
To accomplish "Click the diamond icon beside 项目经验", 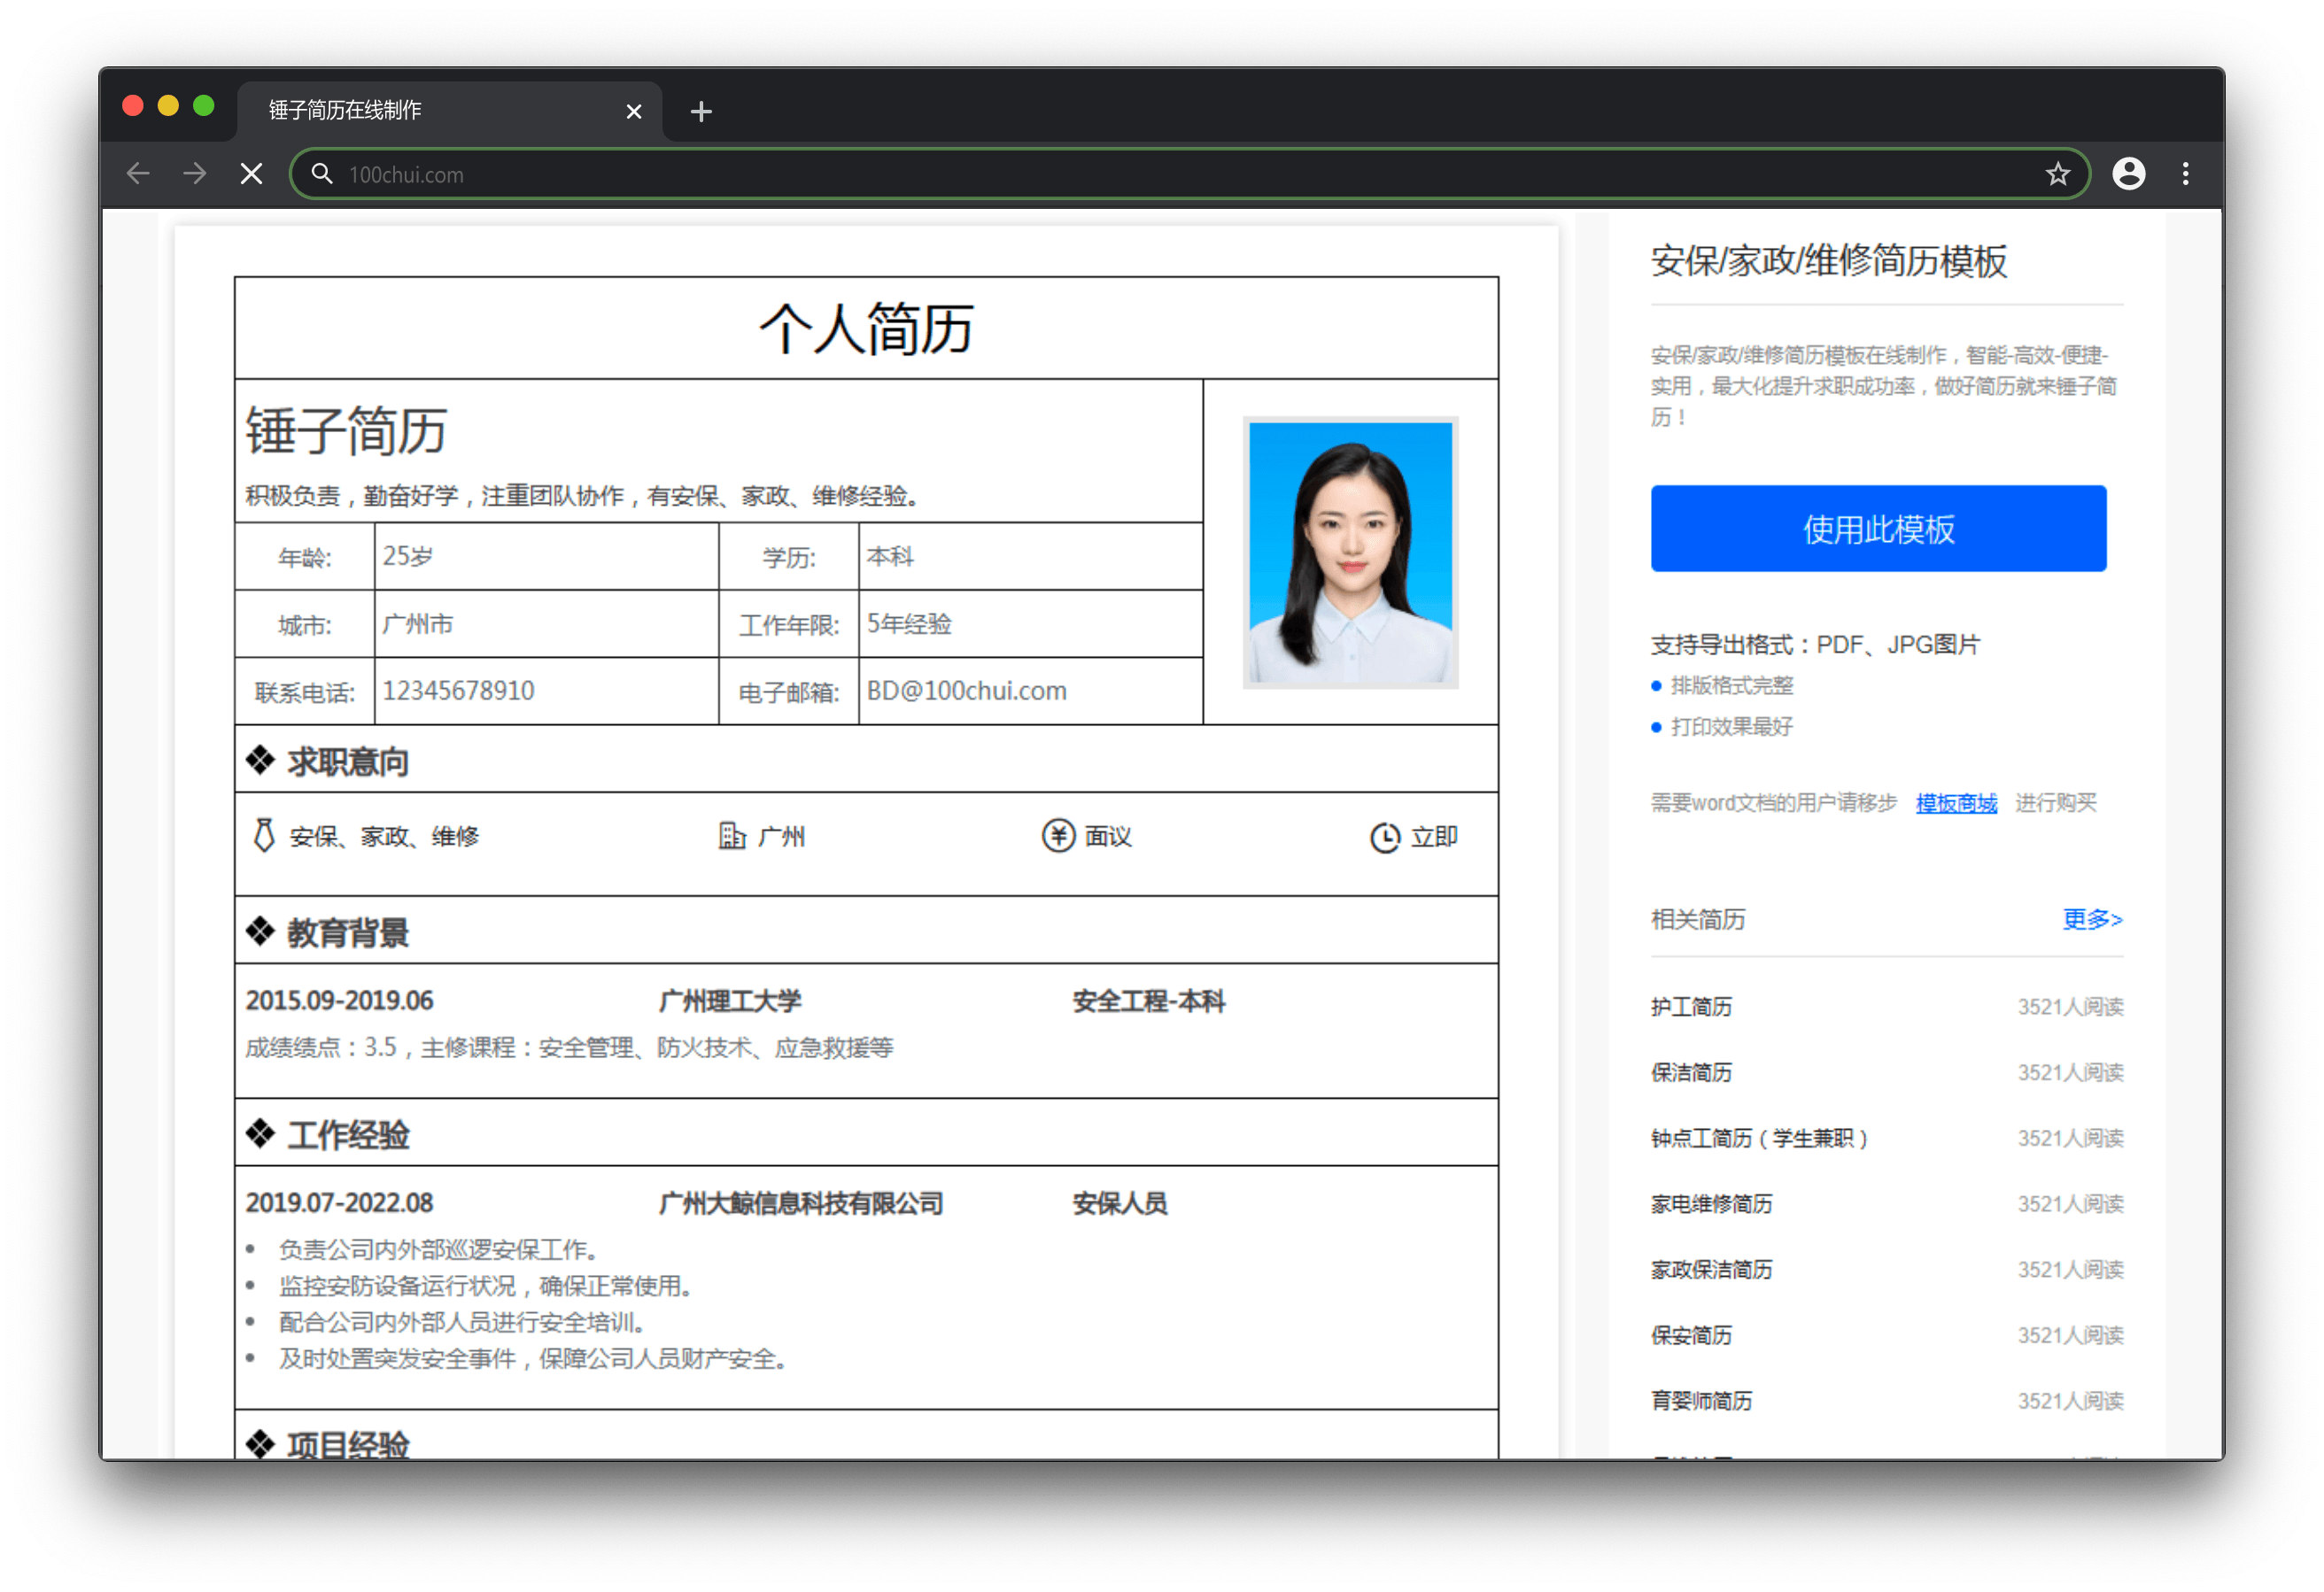I will pos(260,1443).
